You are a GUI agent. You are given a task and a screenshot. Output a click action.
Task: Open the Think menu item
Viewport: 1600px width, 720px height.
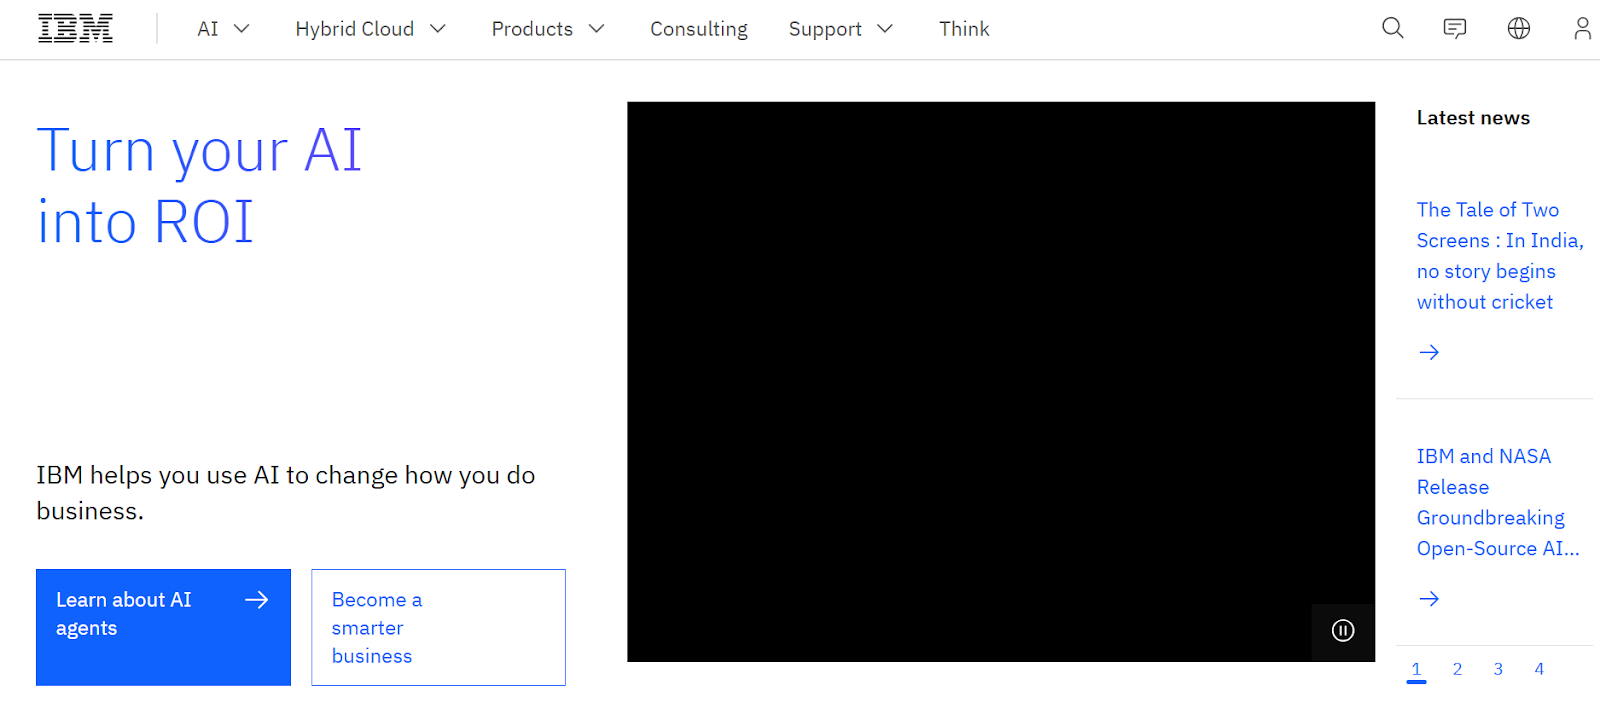[963, 29]
